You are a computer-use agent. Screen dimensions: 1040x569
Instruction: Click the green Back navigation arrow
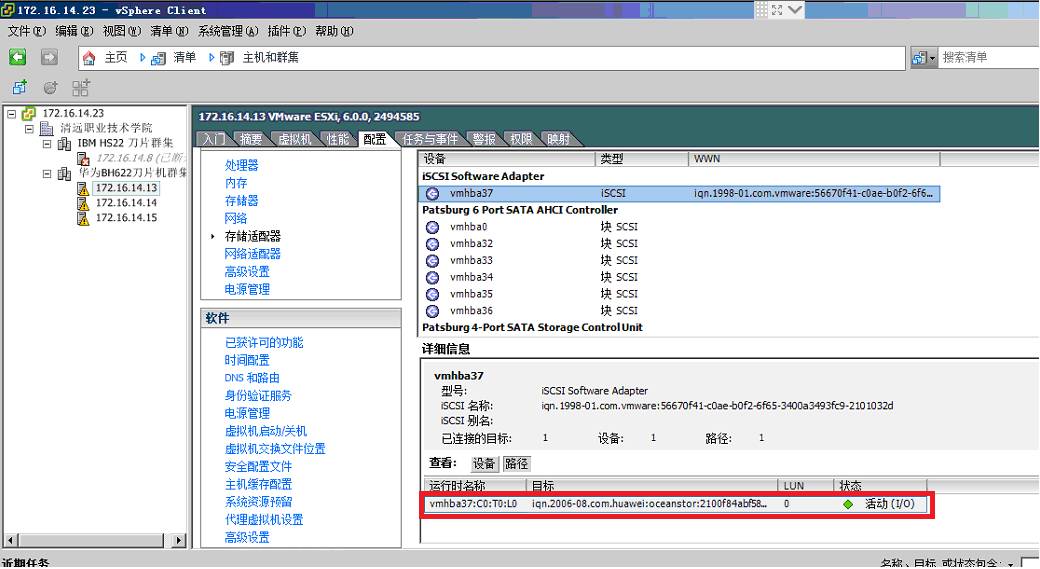click(x=18, y=58)
